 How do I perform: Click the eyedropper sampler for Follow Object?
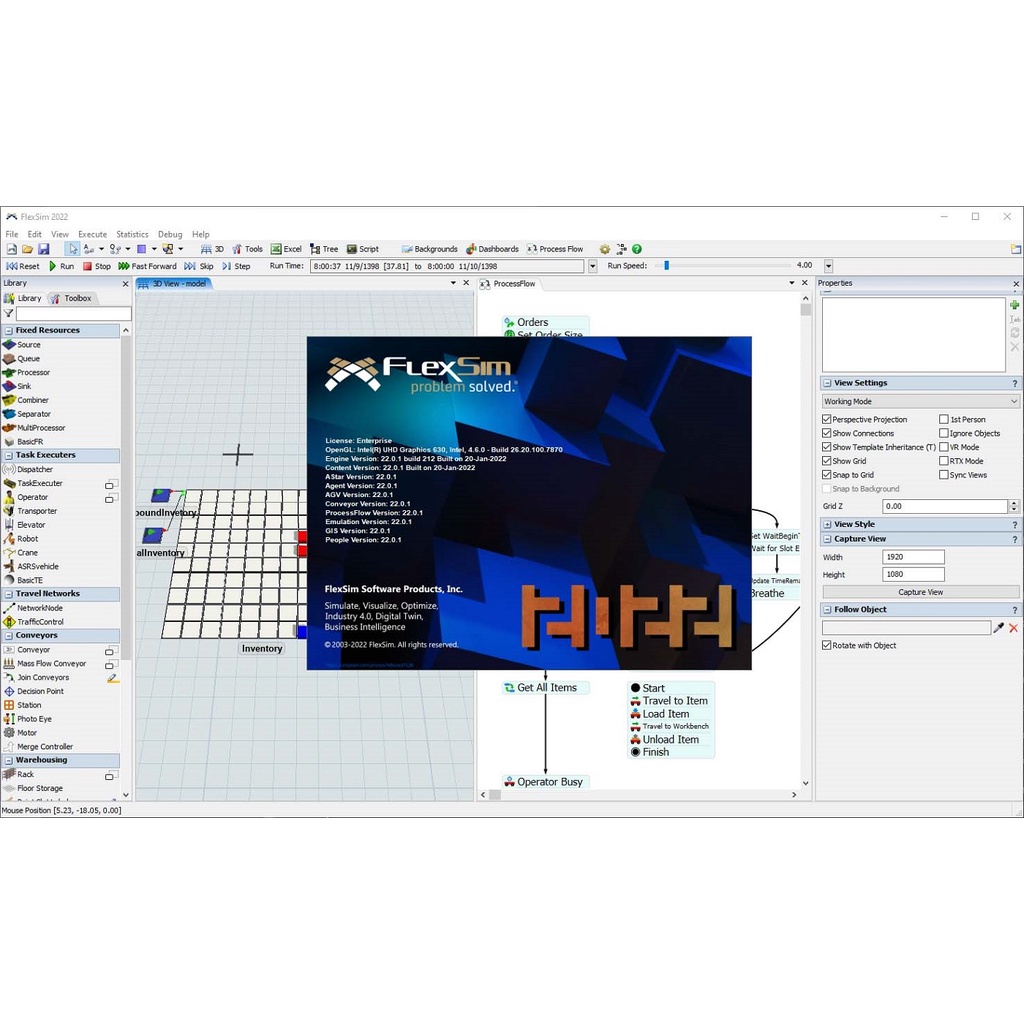point(998,628)
